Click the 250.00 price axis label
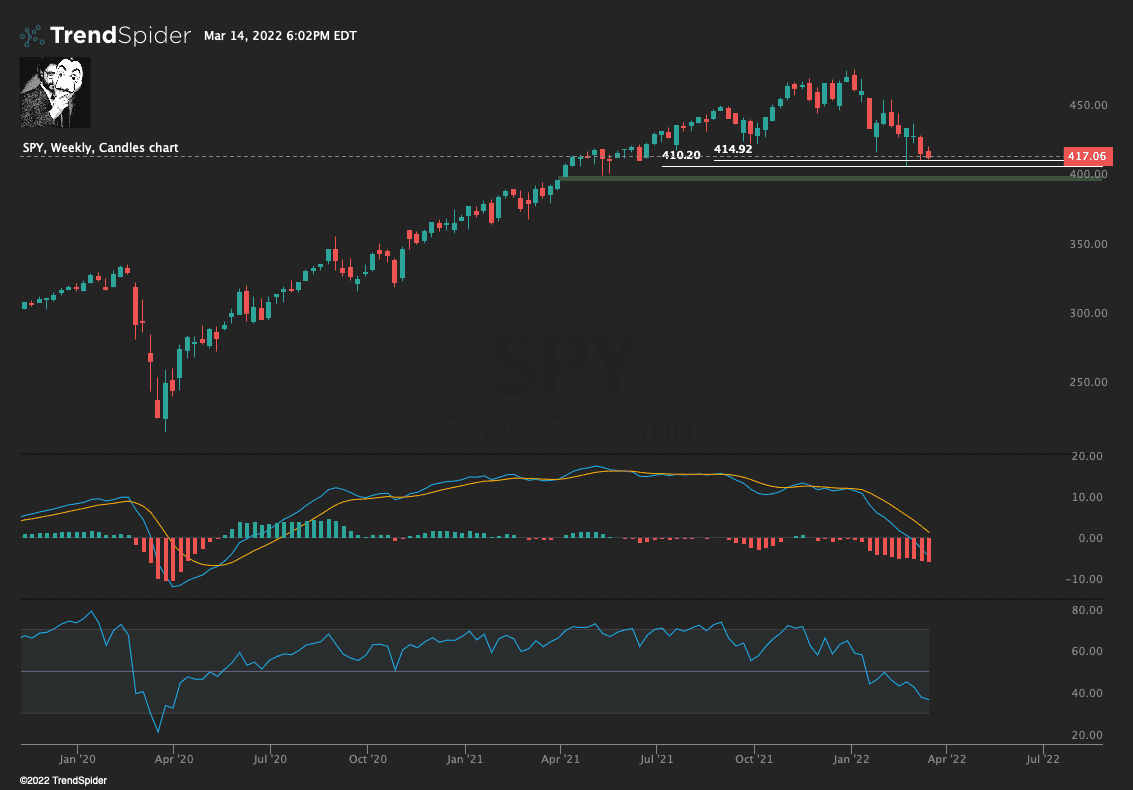The width and height of the screenshot is (1133, 790). 1086,383
